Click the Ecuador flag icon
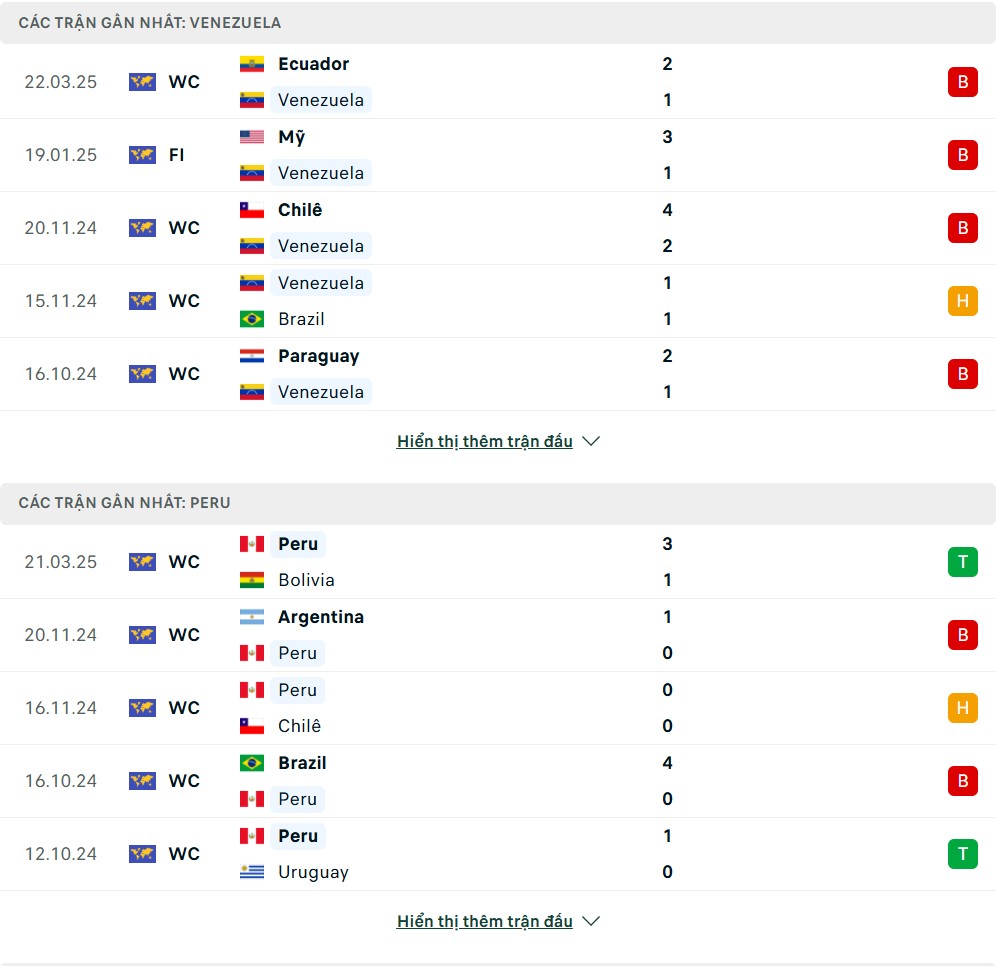Screen dimensions: 997x966 click(x=252, y=64)
